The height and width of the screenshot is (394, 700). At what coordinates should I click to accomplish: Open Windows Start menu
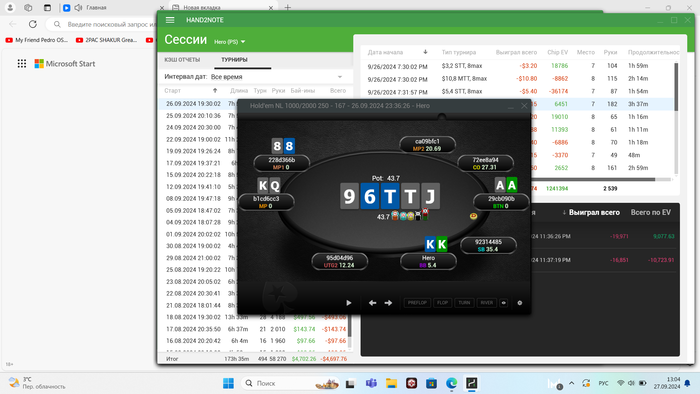coord(228,383)
